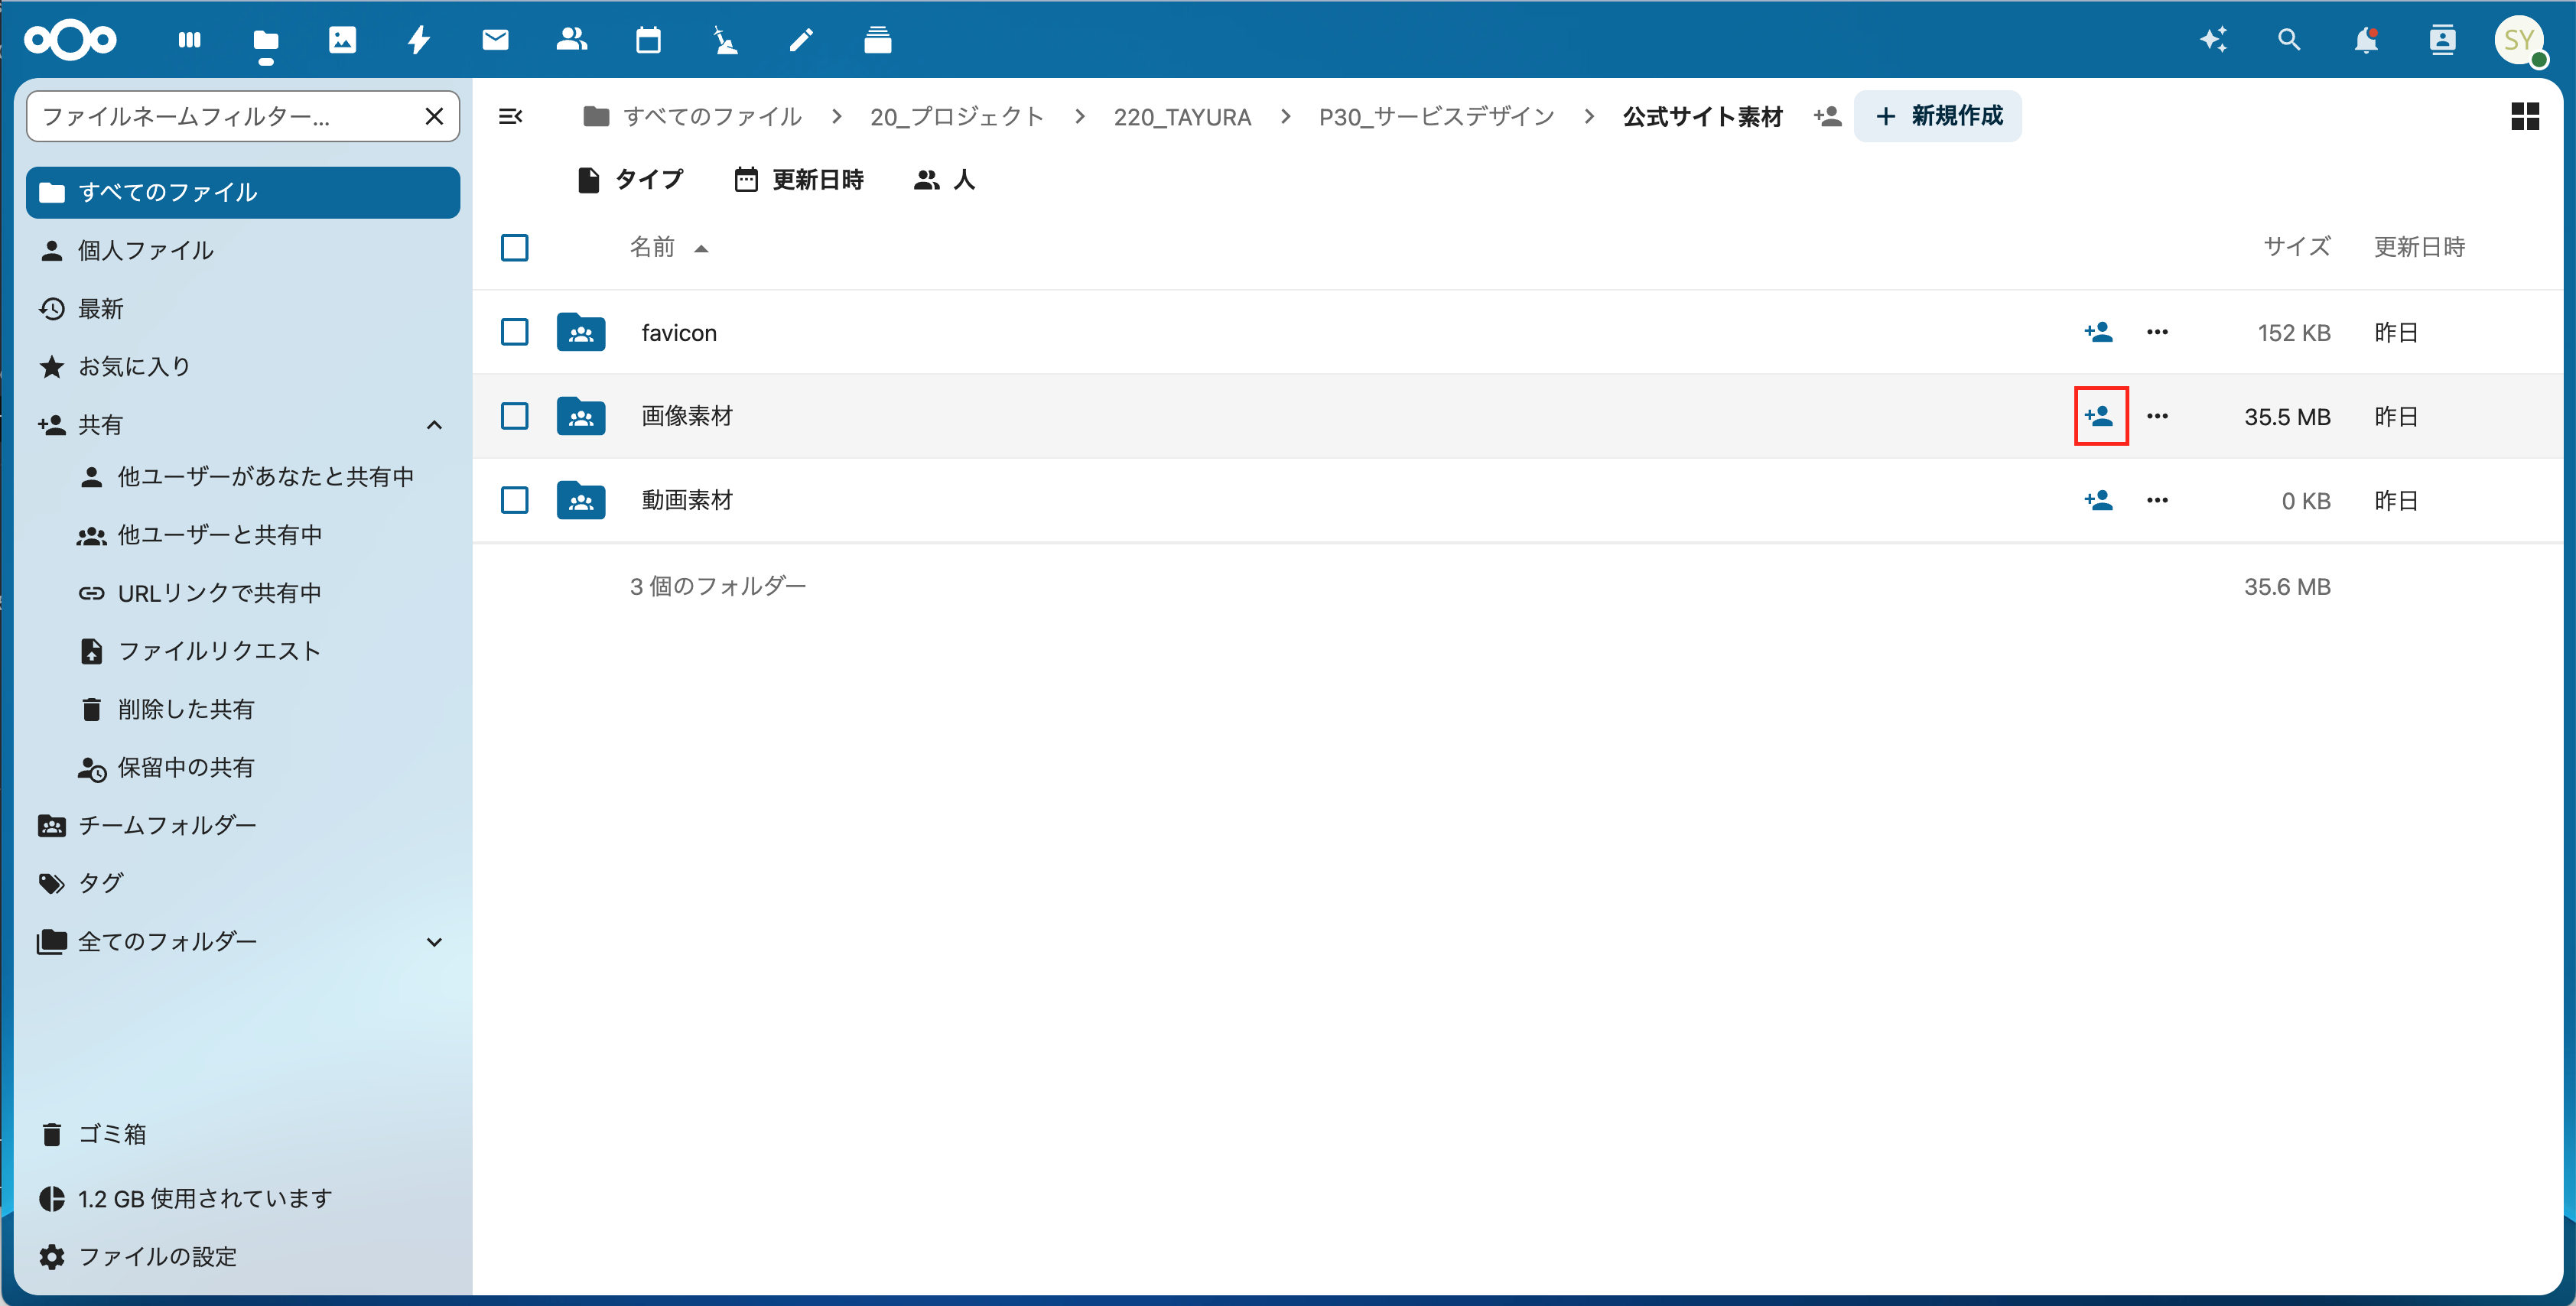Viewport: 2576px width, 1306px height.
Task: Open the Notes app (pen icon)
Action: click(x=800, y=40)
